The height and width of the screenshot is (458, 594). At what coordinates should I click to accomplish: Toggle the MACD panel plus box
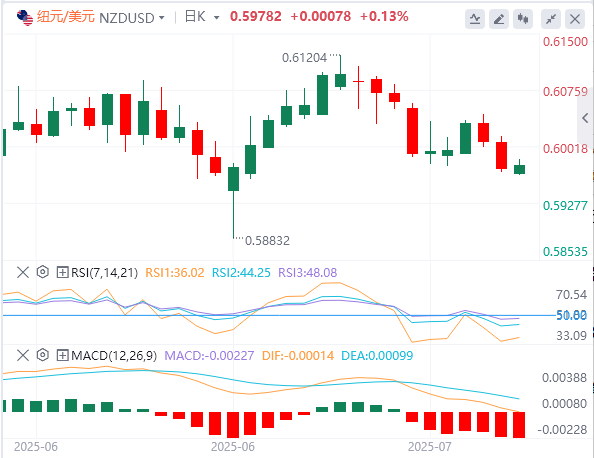pos(62,355)
